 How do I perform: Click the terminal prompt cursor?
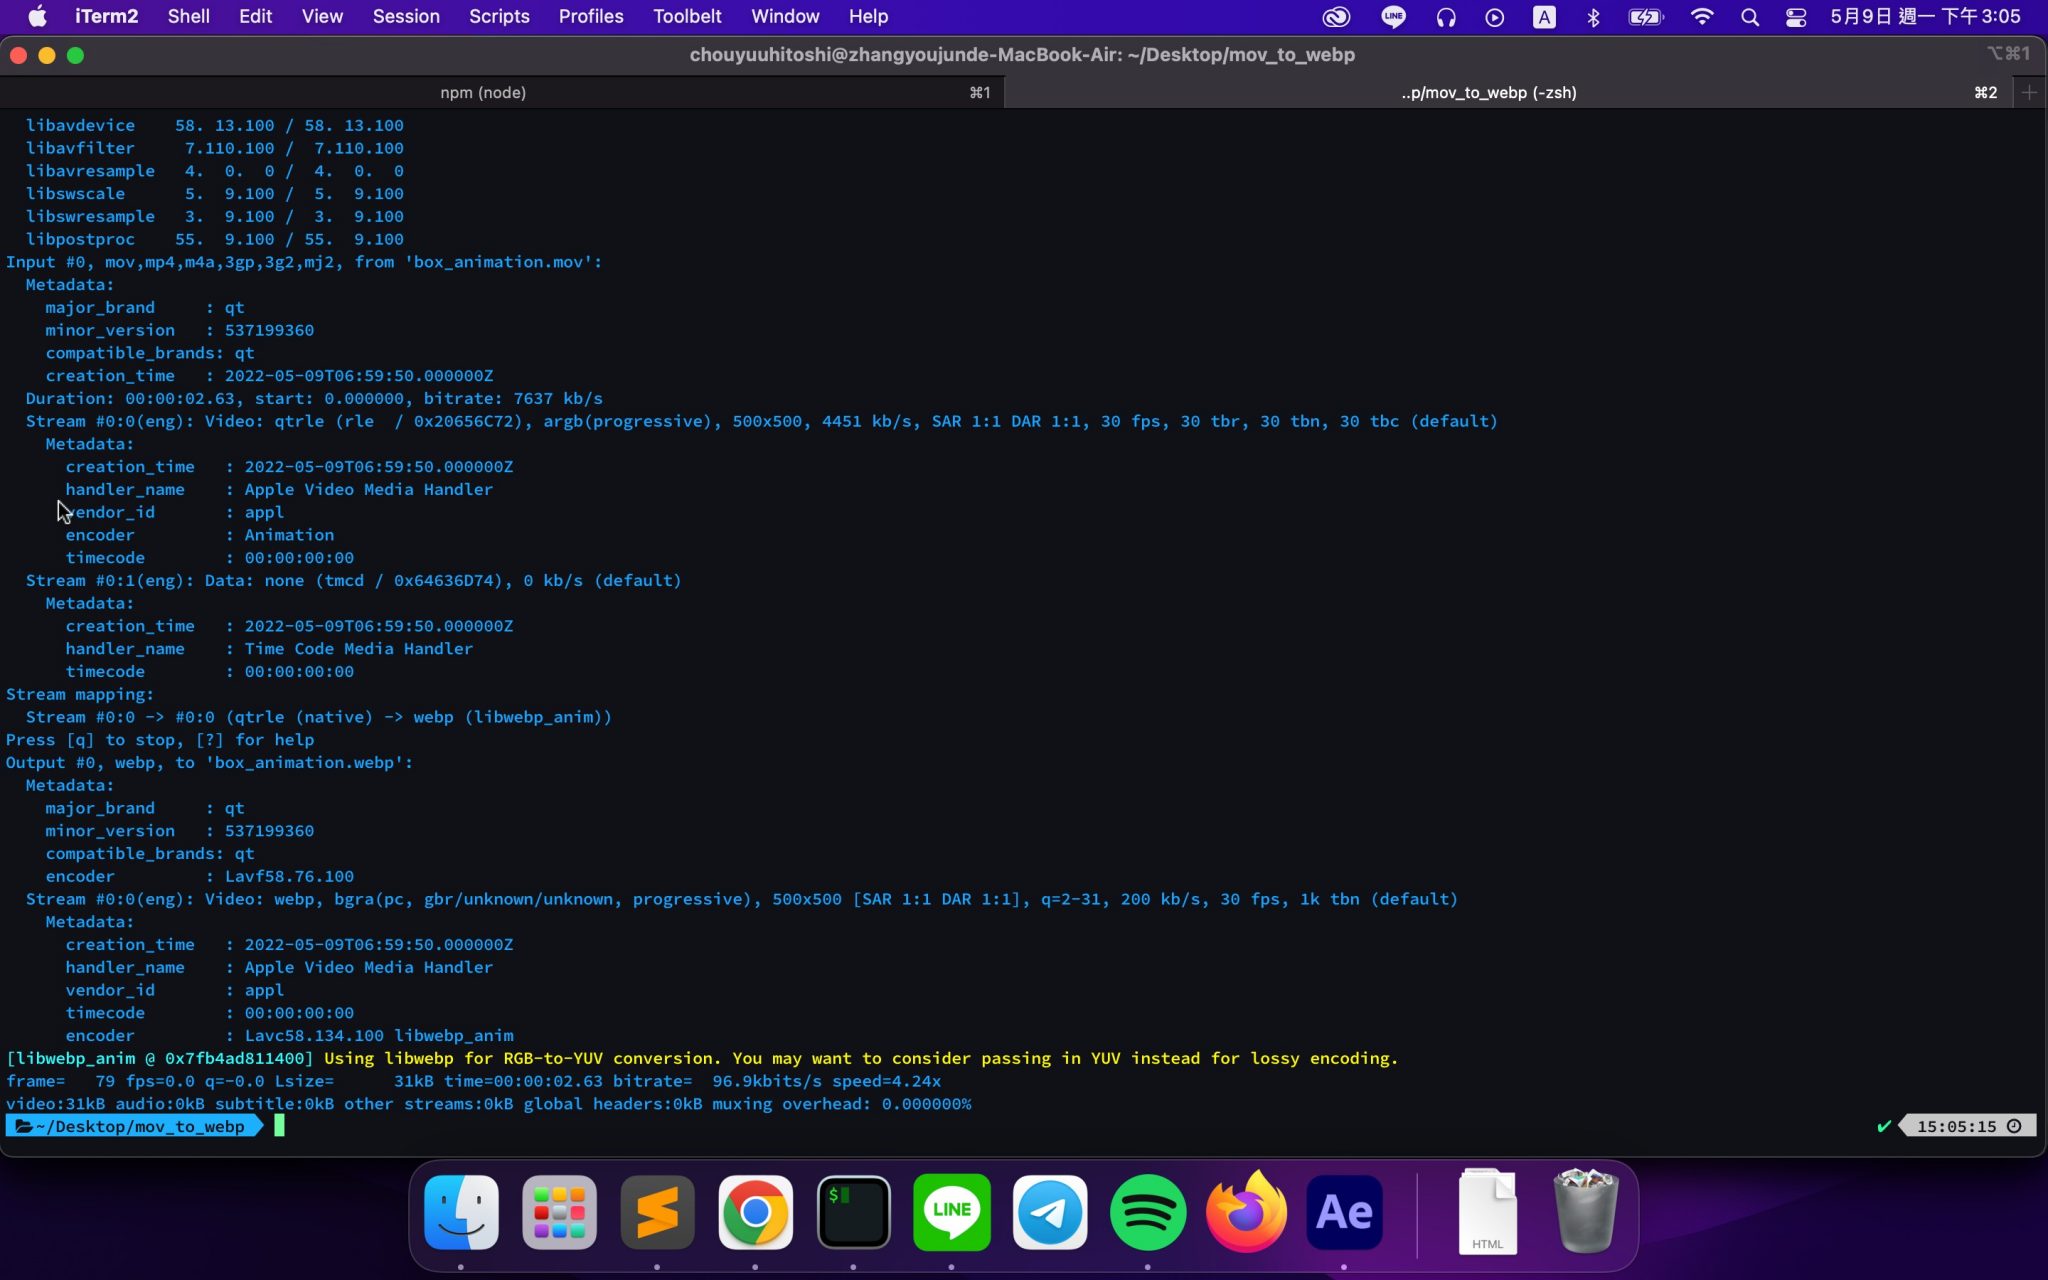pos(280,1126)
